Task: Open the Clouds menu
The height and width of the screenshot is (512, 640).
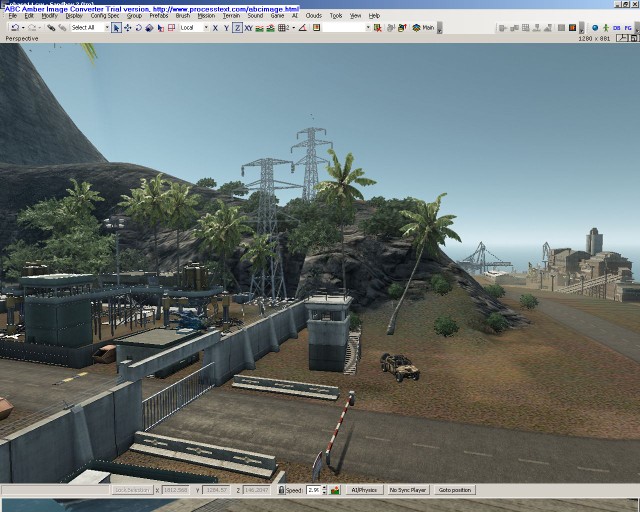Action: [313, 16]
